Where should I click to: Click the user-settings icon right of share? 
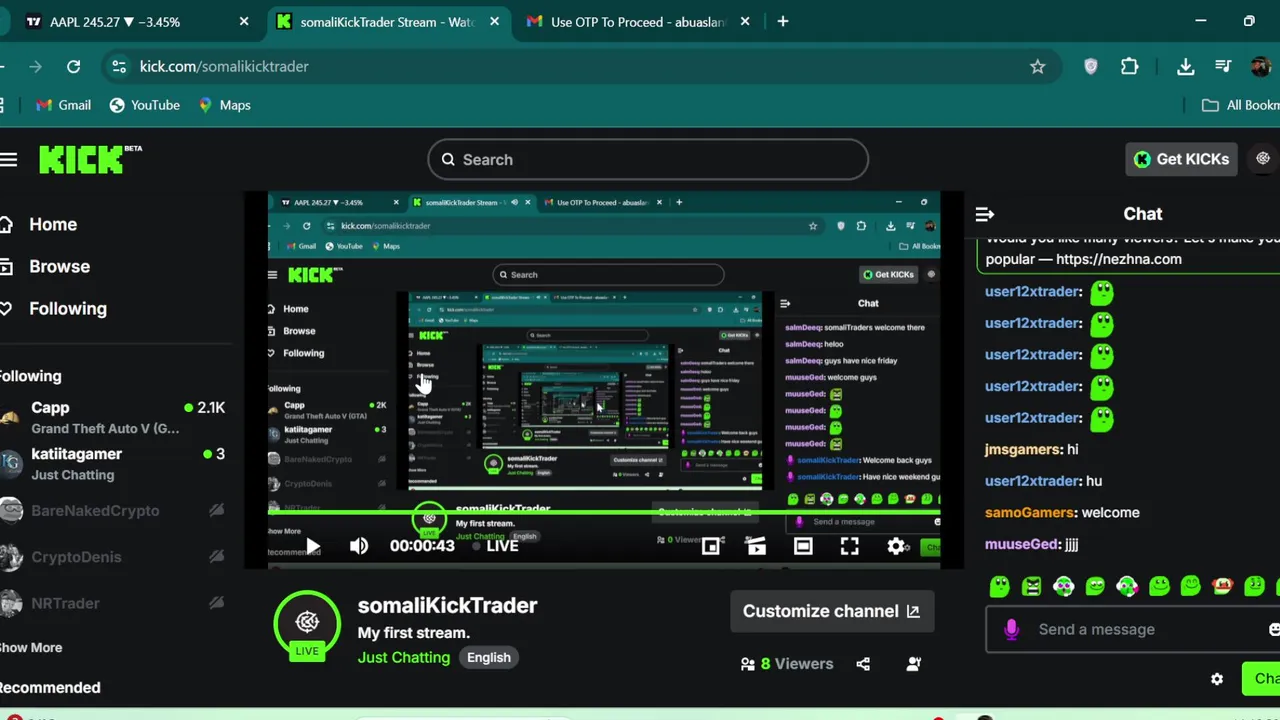913,664
